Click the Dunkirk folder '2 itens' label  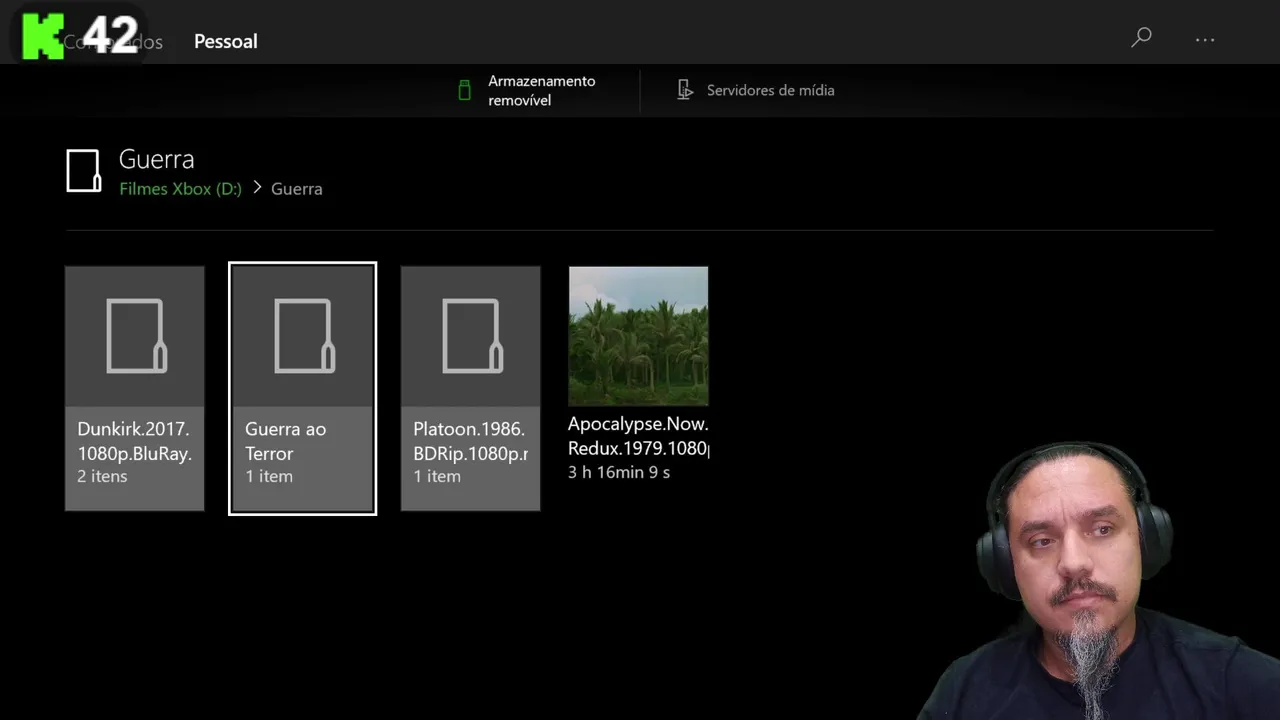102,476
